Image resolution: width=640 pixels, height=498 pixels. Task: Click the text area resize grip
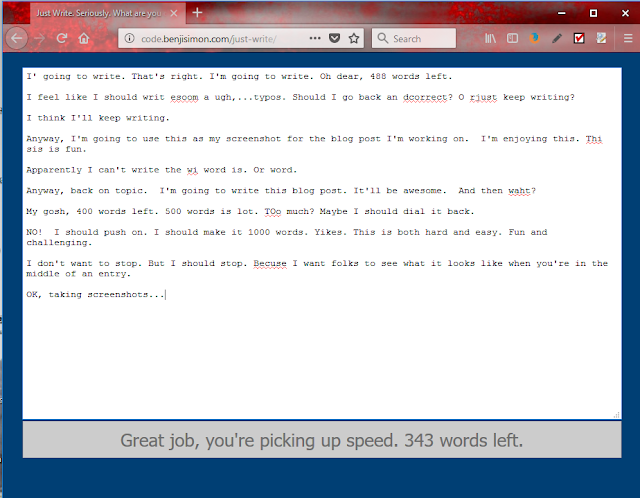[x=617, y=415]
